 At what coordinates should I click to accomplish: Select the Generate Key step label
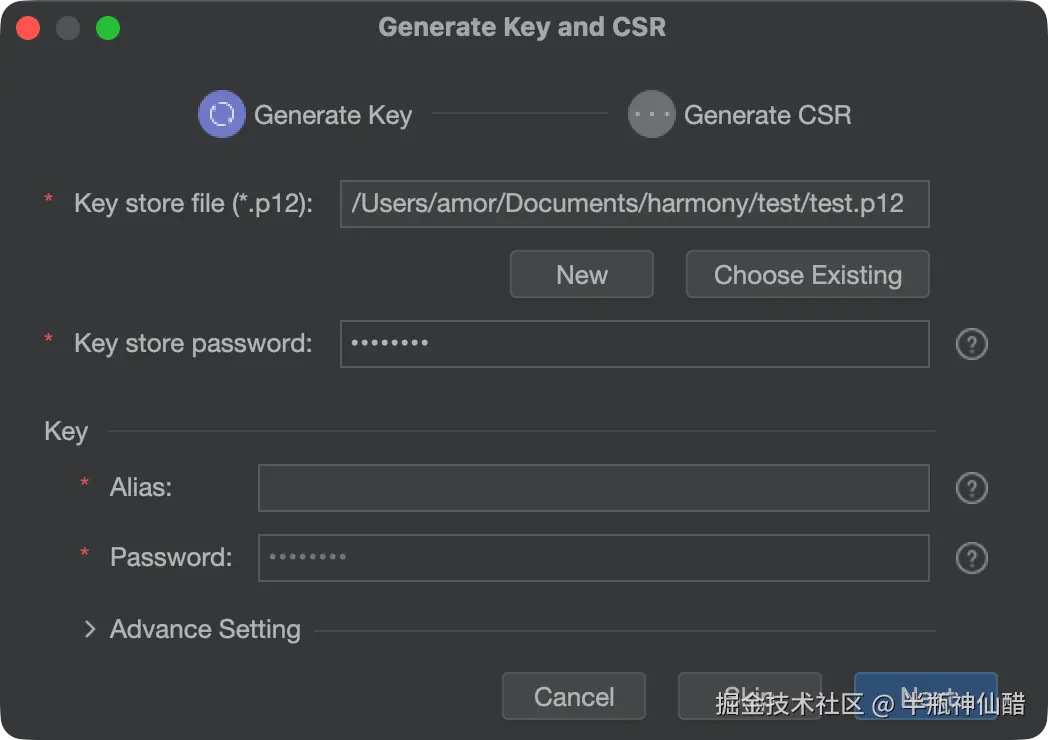click(x=333, y=115)
